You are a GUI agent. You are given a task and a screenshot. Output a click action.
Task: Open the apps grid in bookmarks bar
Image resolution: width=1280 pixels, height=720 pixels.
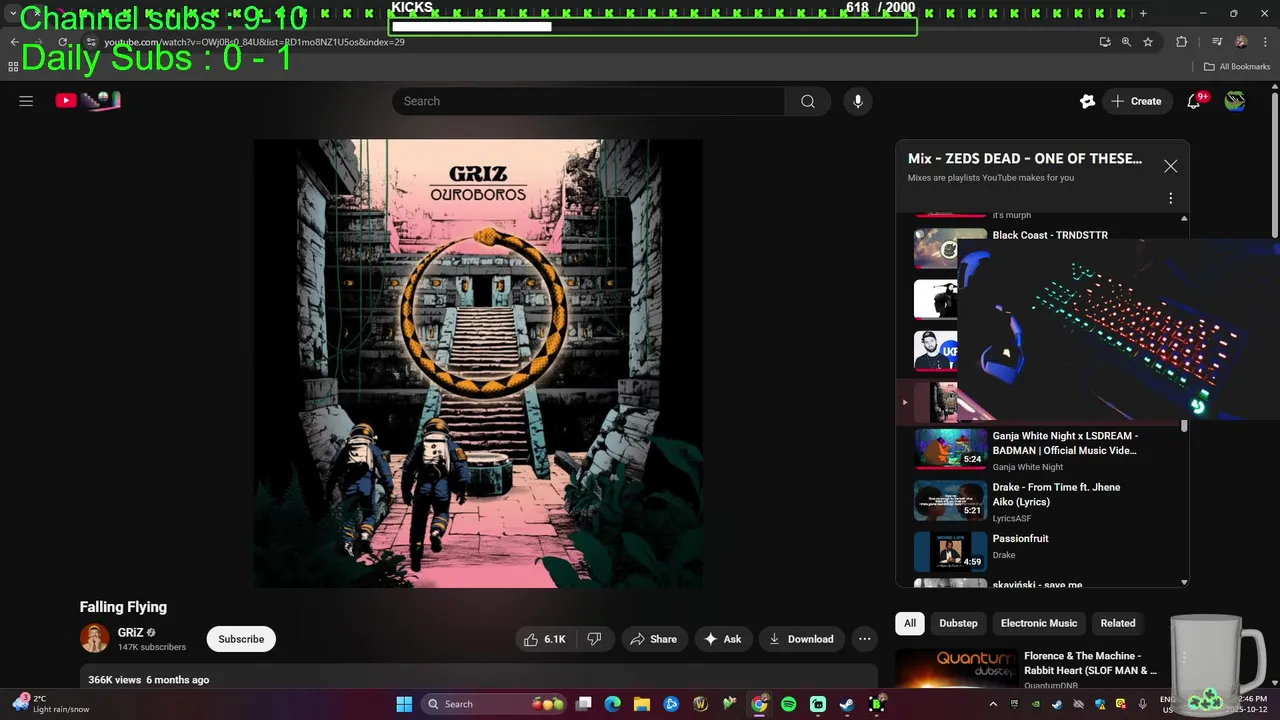(x=13, y=67)
